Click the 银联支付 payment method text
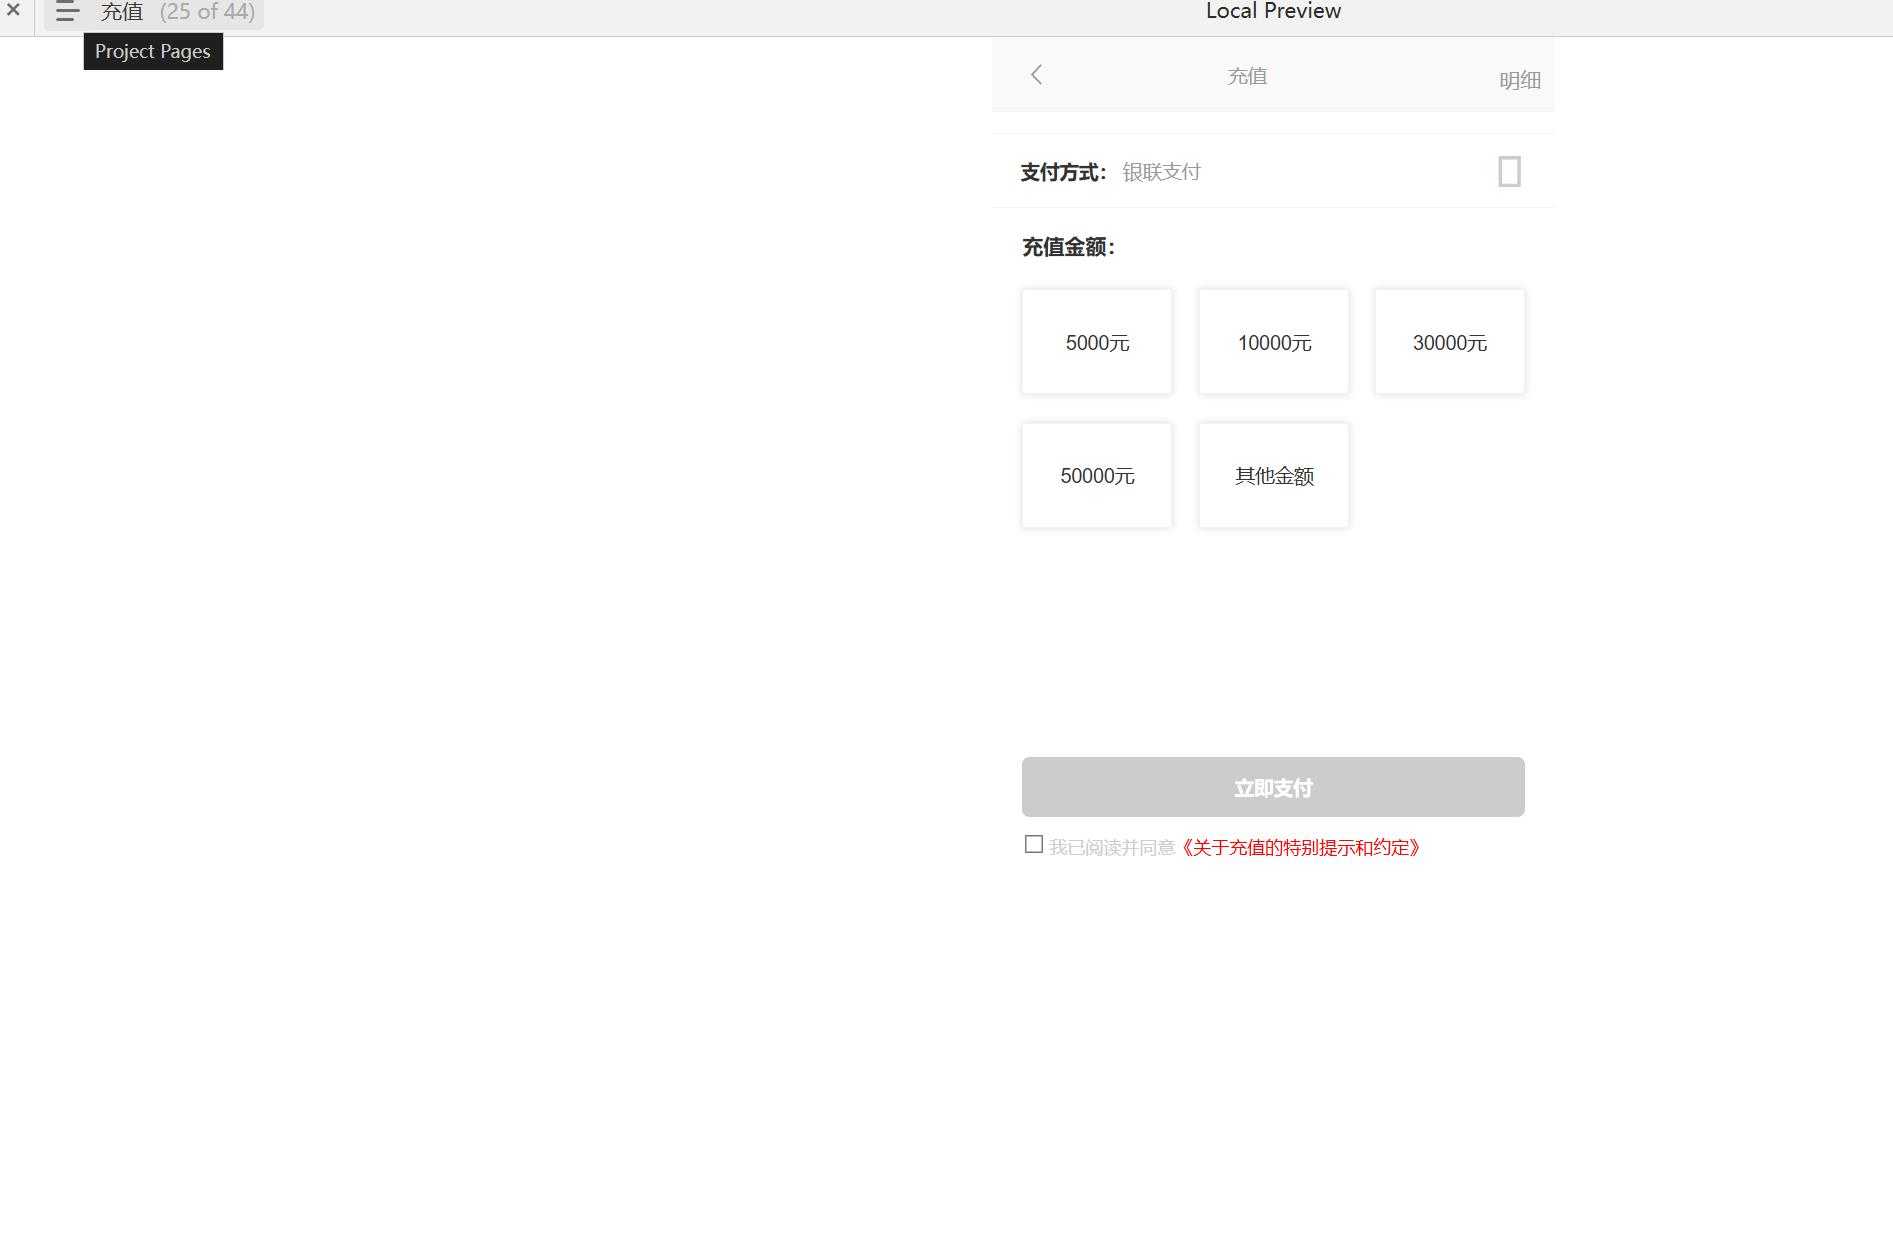The image size is (1893, 1245). pos(1161,171)
